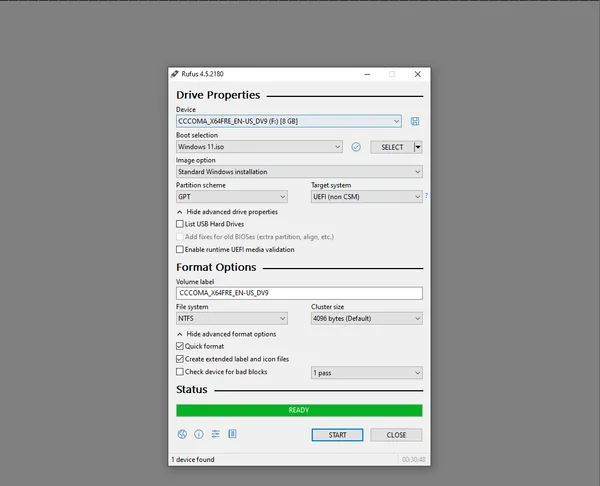Open the SELECT button's arrow dropdown
This screenshot has height=486, width=600.
coord(418,147)
